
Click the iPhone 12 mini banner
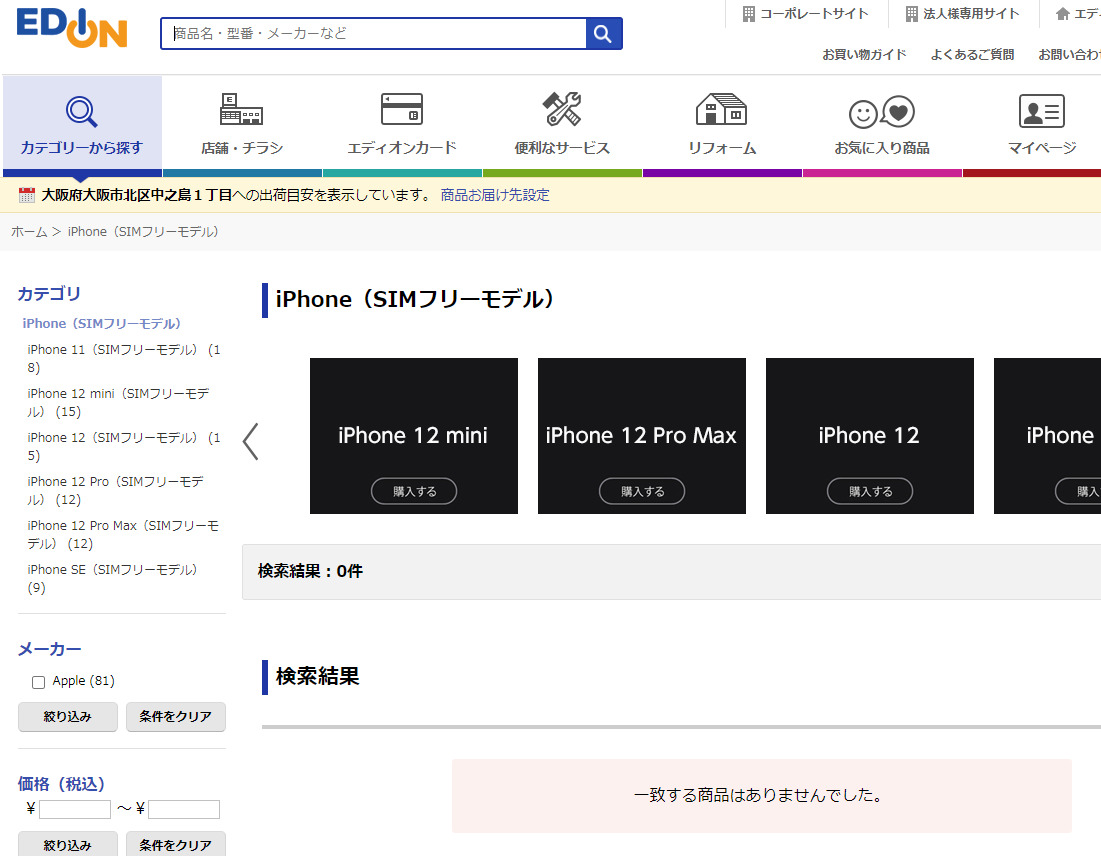point(413,425)
